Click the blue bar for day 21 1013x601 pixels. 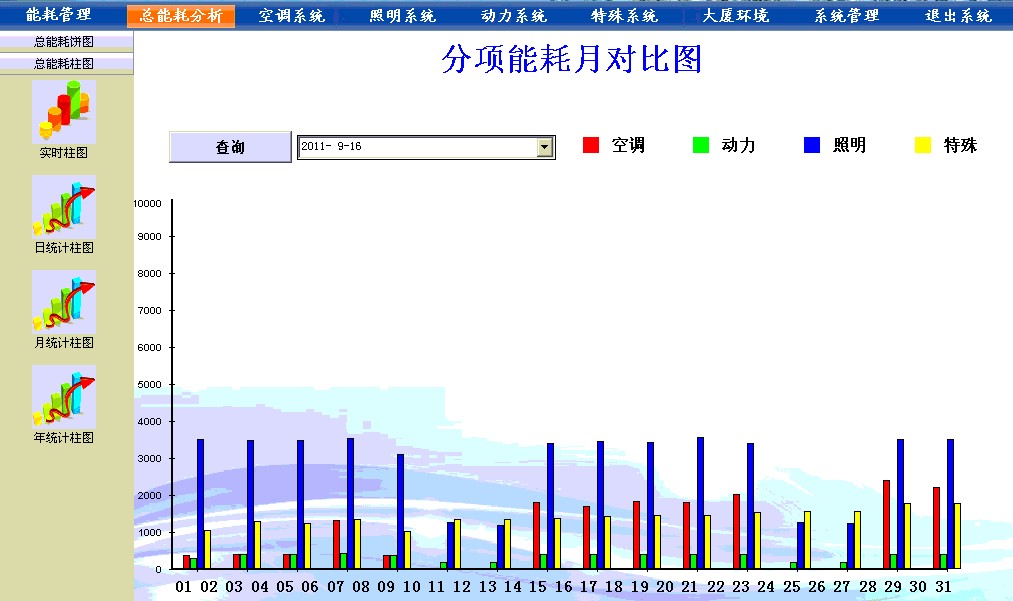tap(700, 503)
